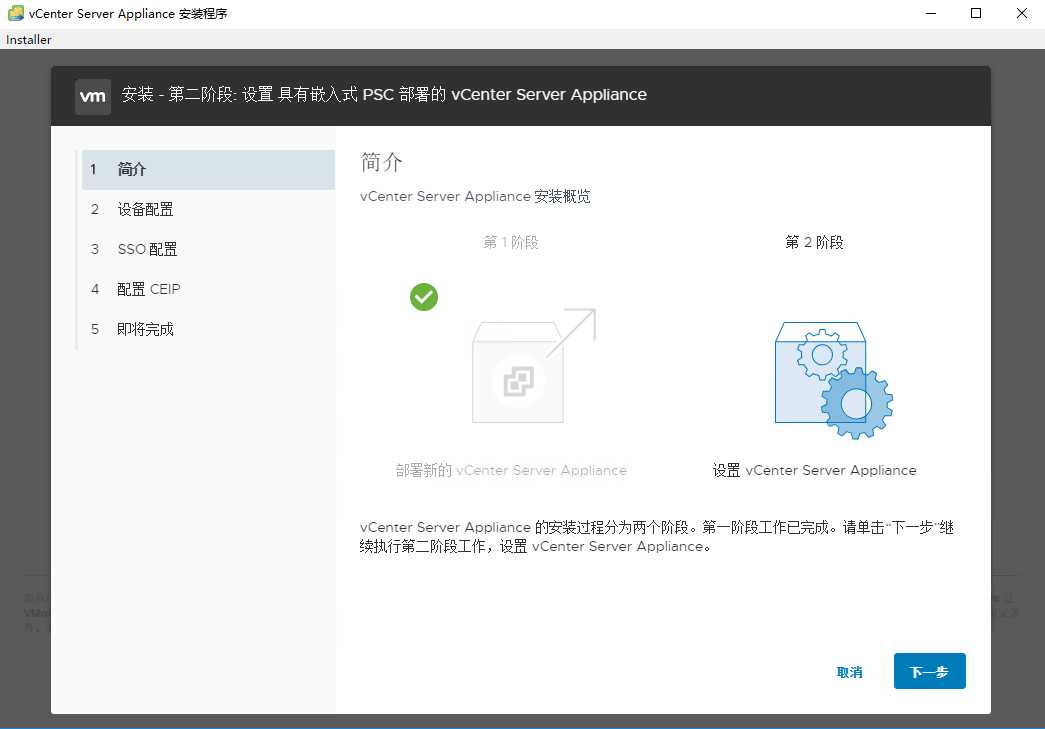The width and height of the screenshot is (1045, 729).
Task: Click the small cube inside the deployment box
Action: [x=517, y=381]
